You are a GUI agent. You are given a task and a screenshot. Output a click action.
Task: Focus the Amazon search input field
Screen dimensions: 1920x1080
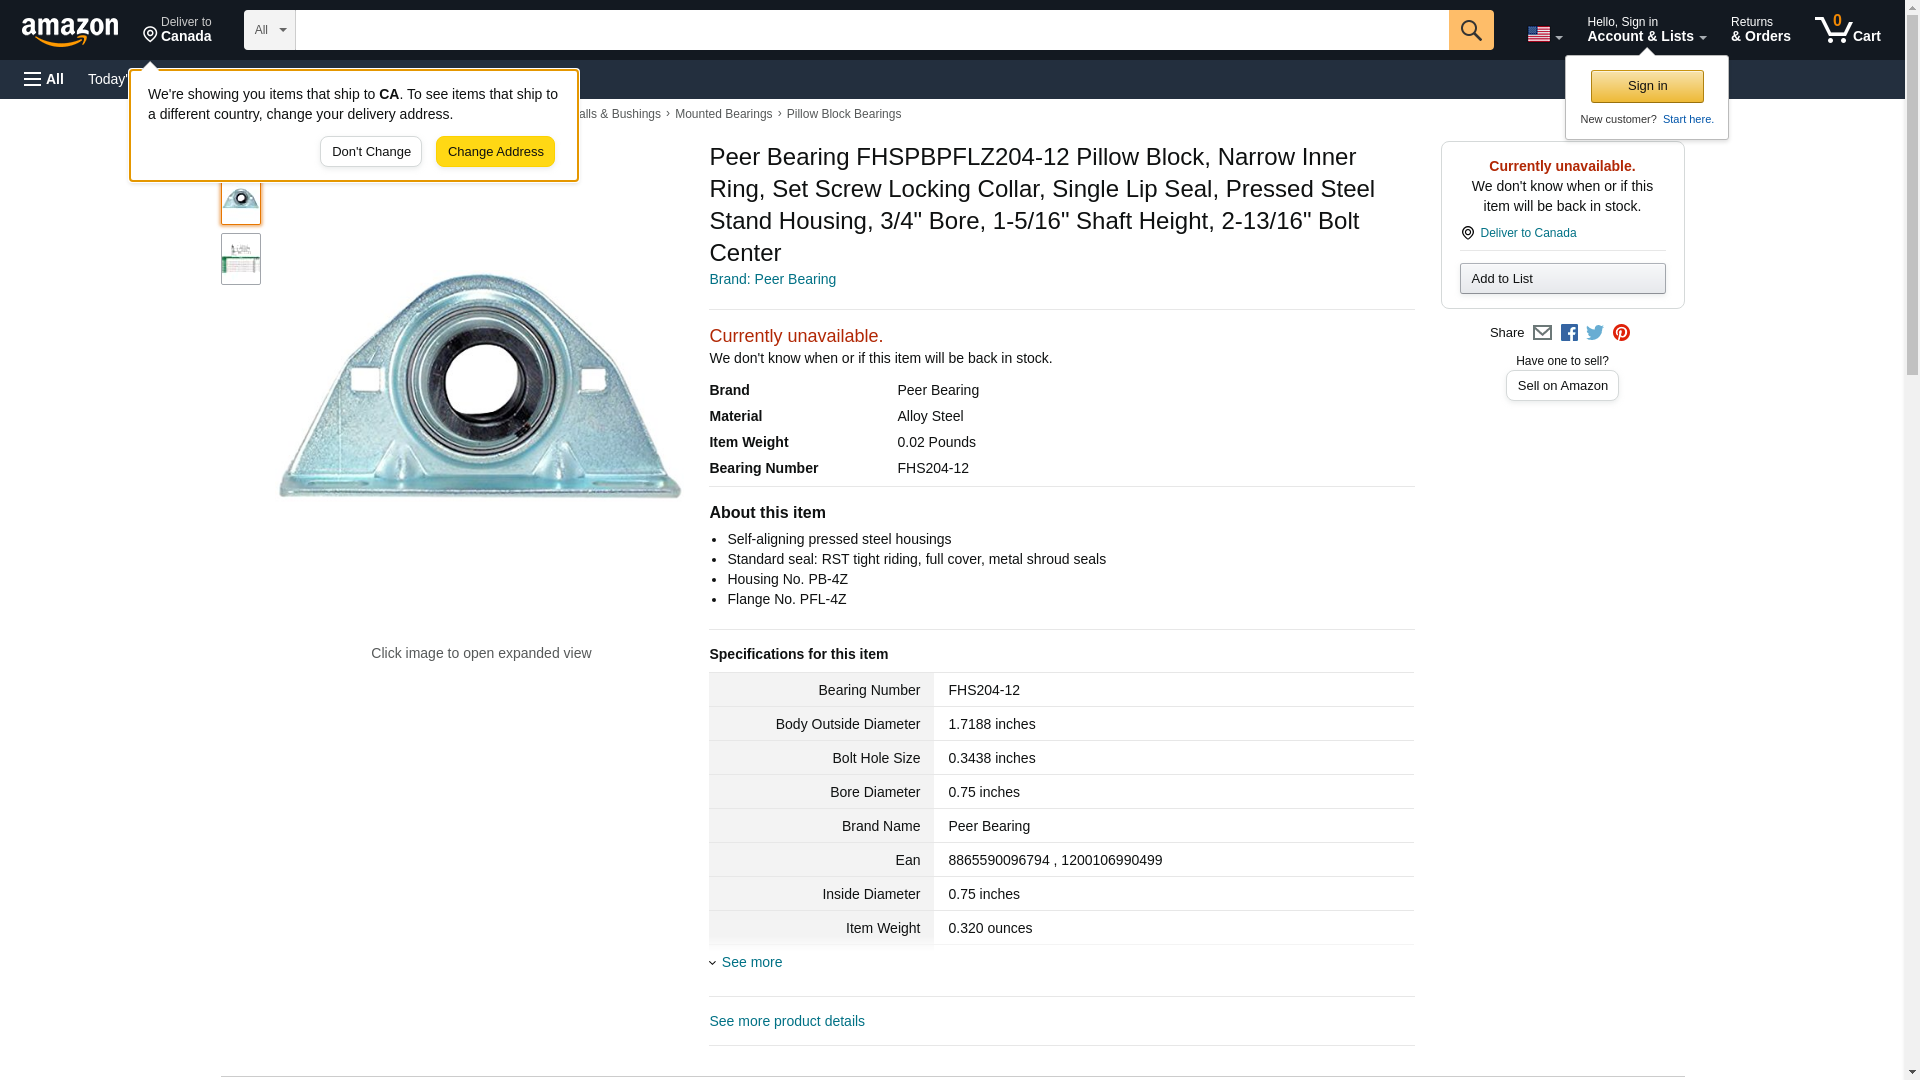(871, 30)
